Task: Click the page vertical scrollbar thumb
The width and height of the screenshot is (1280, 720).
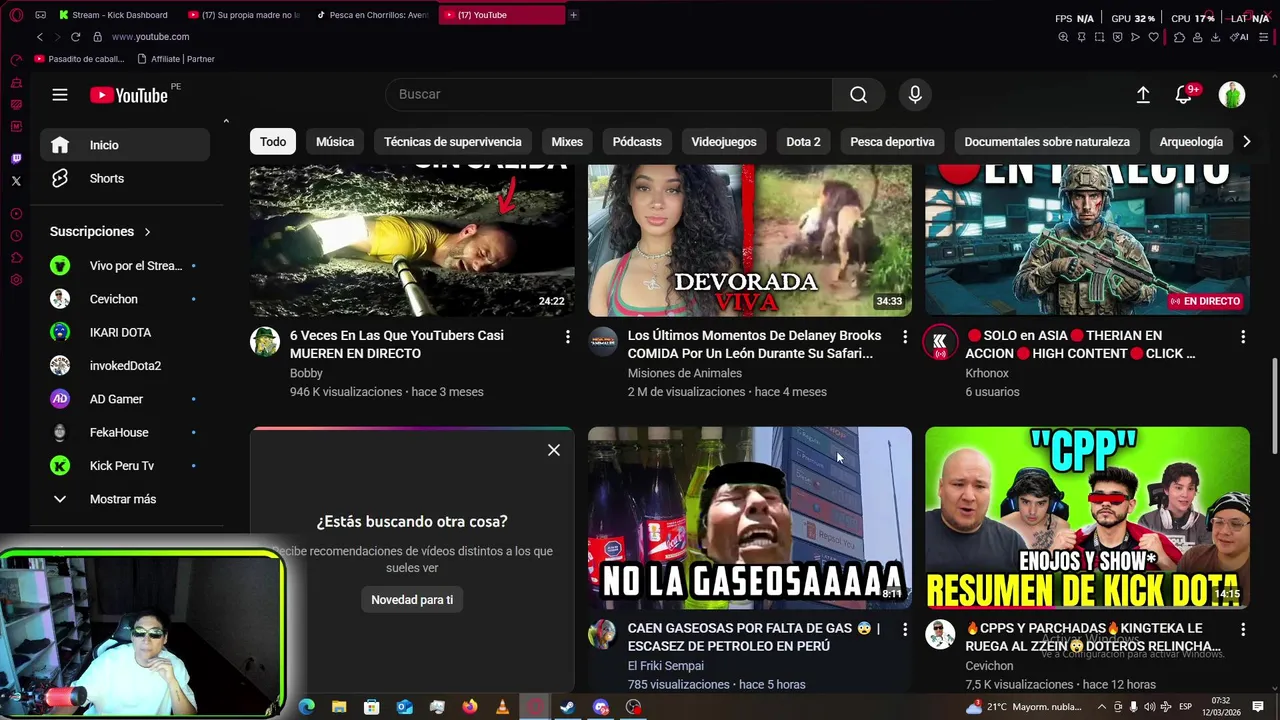Action: pos(1274,405)
